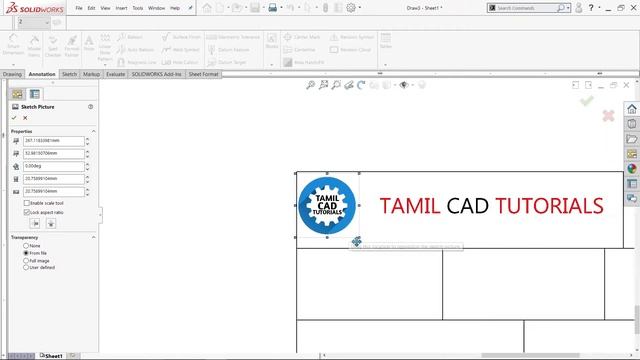Open Sketch Picture help question mark
Image resolution: width=640 pixels, height=360 pixels.
tap(91, 107)
